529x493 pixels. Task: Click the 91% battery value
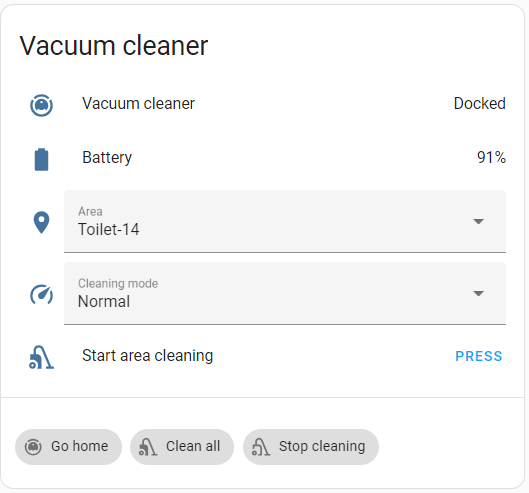(491, 158)
